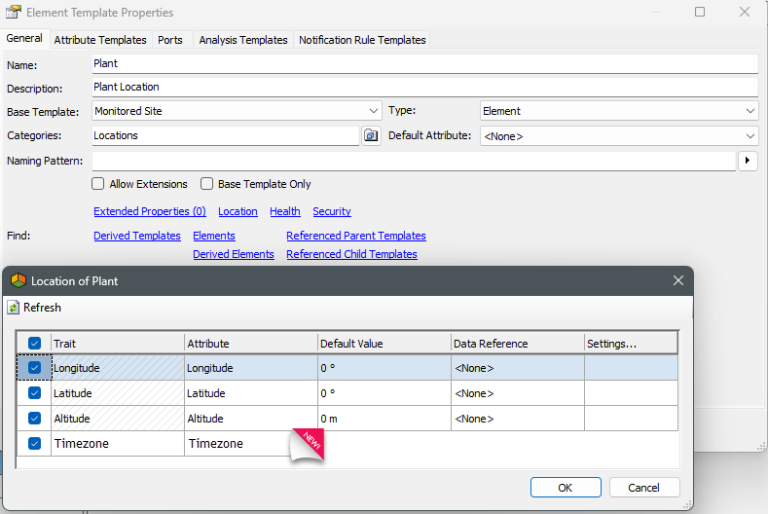Go to Notification Rule Templates tab
Screen dimensions: 768x514
(x=362, y=40)
